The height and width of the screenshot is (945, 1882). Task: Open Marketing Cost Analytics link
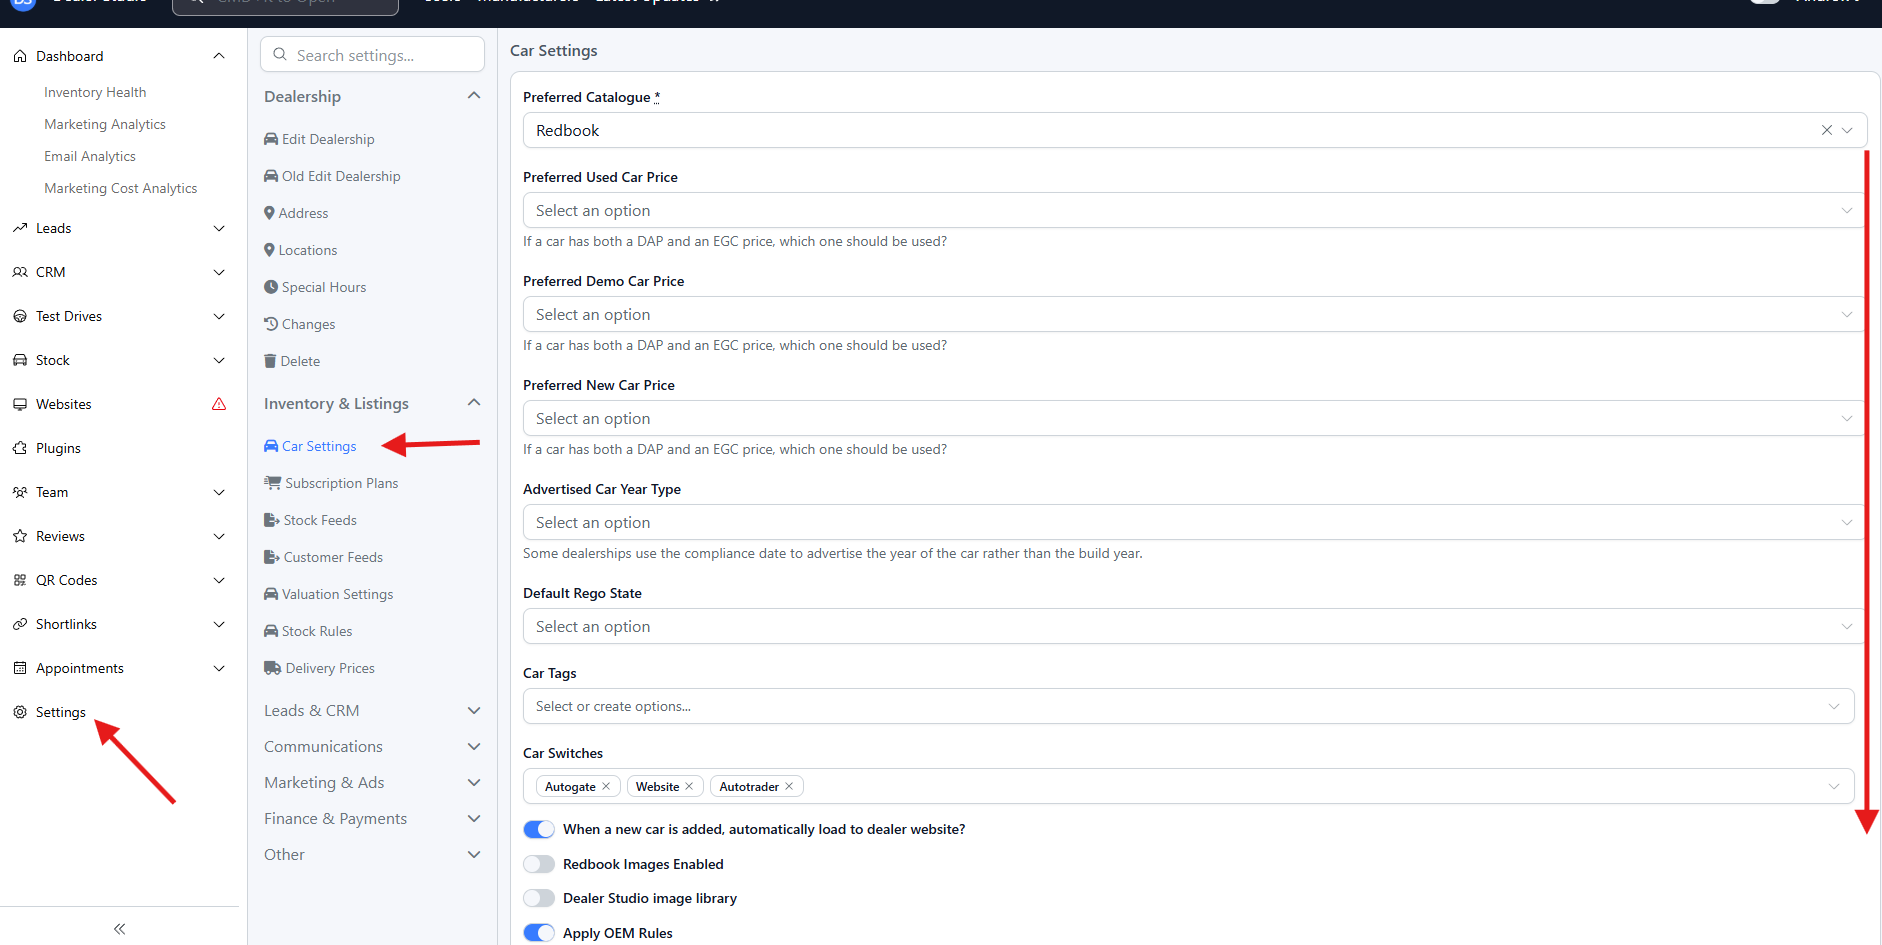pyautogui.click(x=120, y=188)
